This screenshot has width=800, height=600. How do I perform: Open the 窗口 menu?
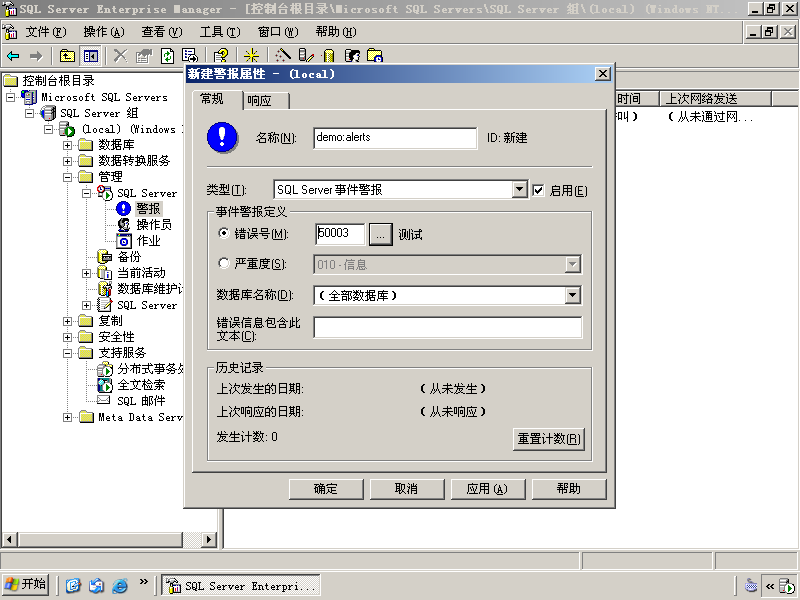click(278, 32)
